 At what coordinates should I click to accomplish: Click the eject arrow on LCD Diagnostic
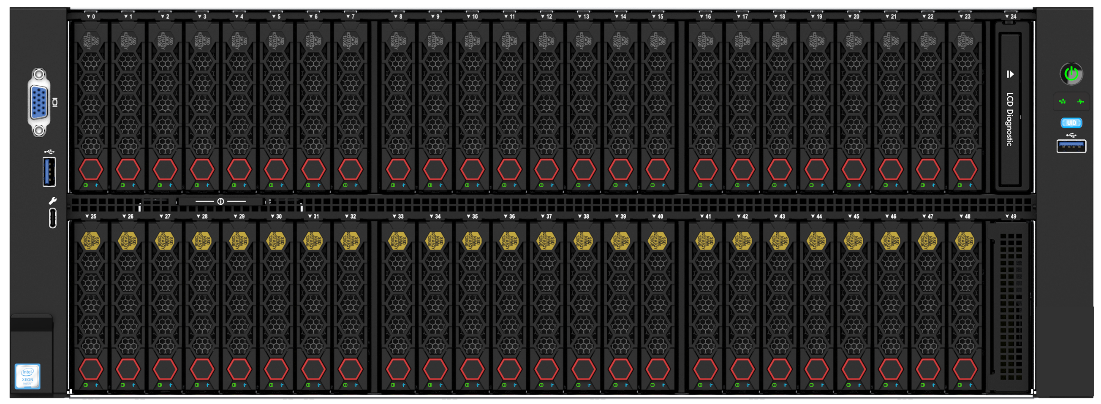[1010, 73]
